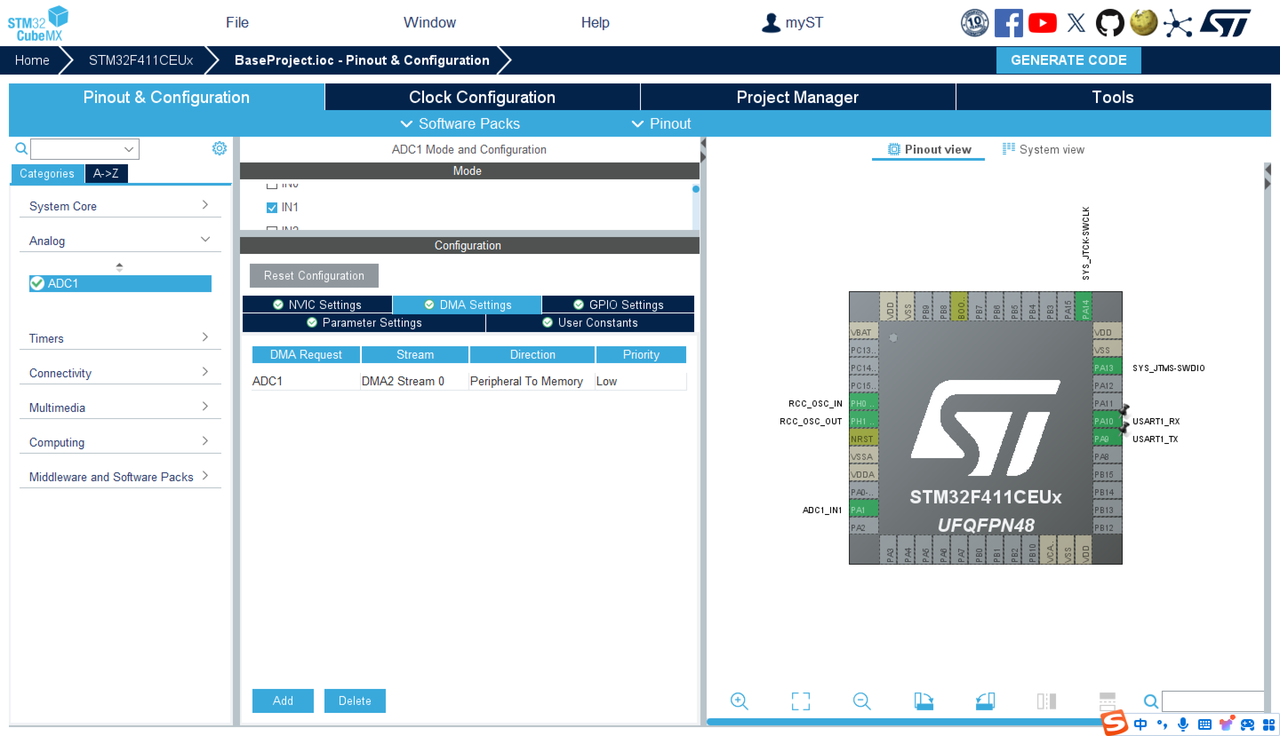This screenshot has height=736, width=1280.
Task: Rotate the chip clockwise icon
Action: (924, 701)
